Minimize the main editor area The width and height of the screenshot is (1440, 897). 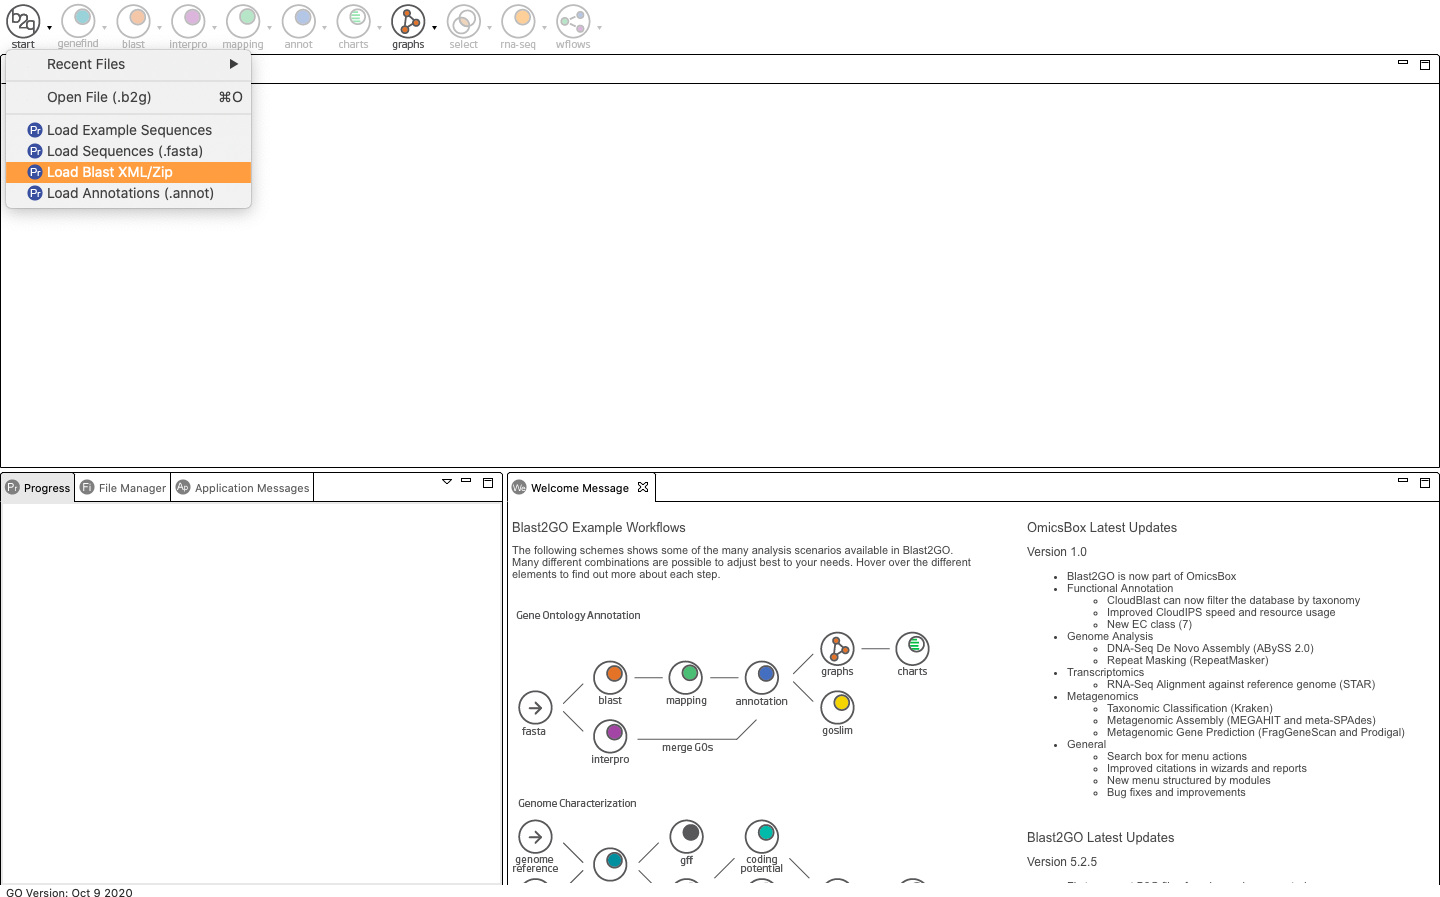click(1403, 63)
